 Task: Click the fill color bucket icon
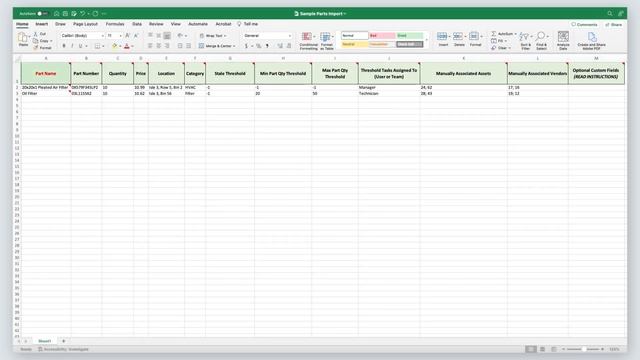114,46
